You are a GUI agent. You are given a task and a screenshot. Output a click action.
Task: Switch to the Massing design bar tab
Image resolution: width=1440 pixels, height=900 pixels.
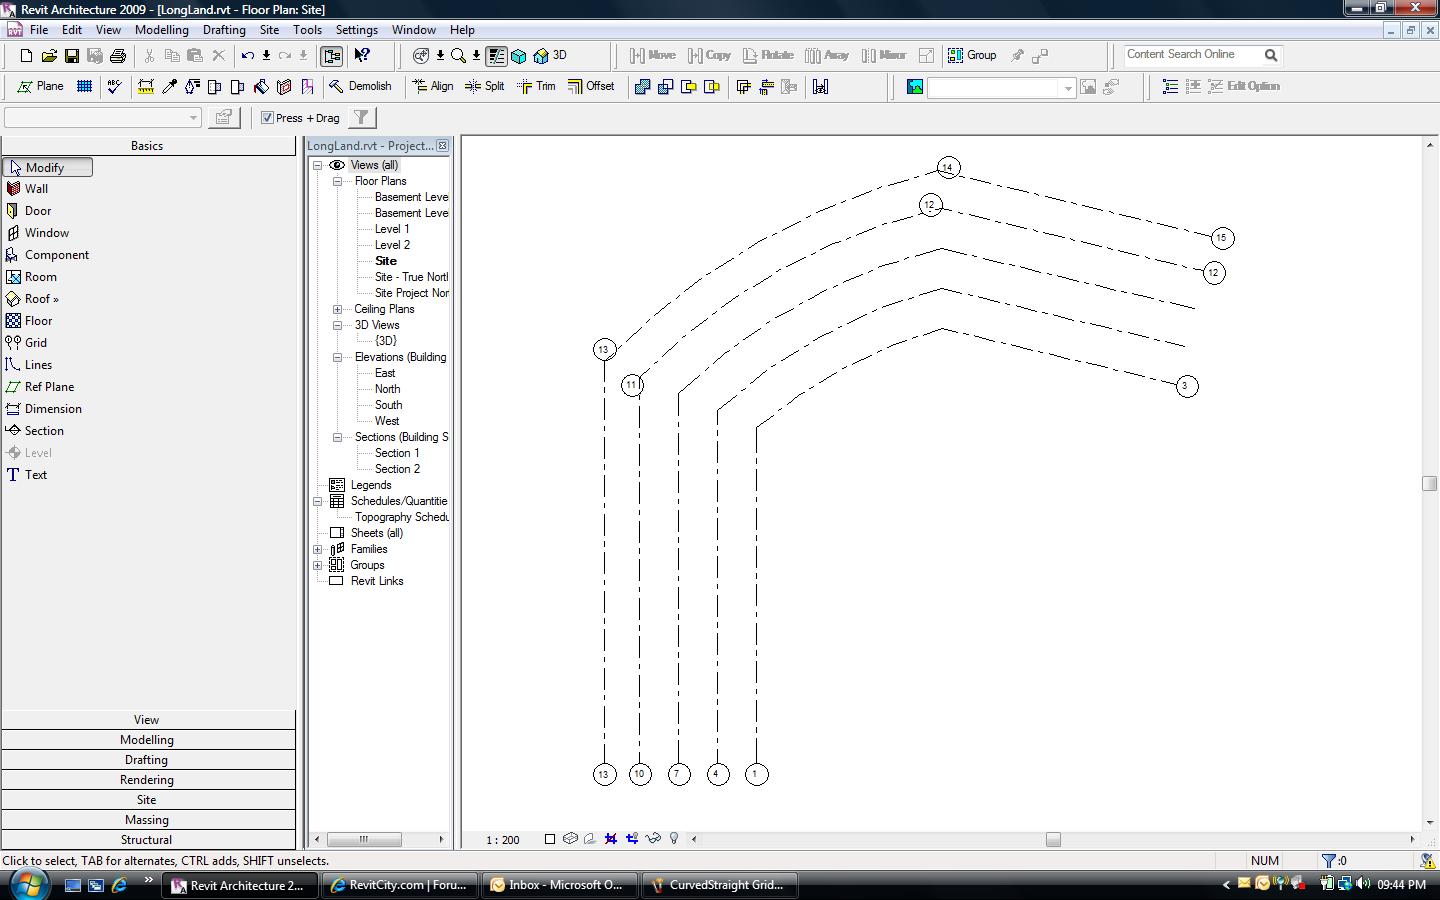147,820
